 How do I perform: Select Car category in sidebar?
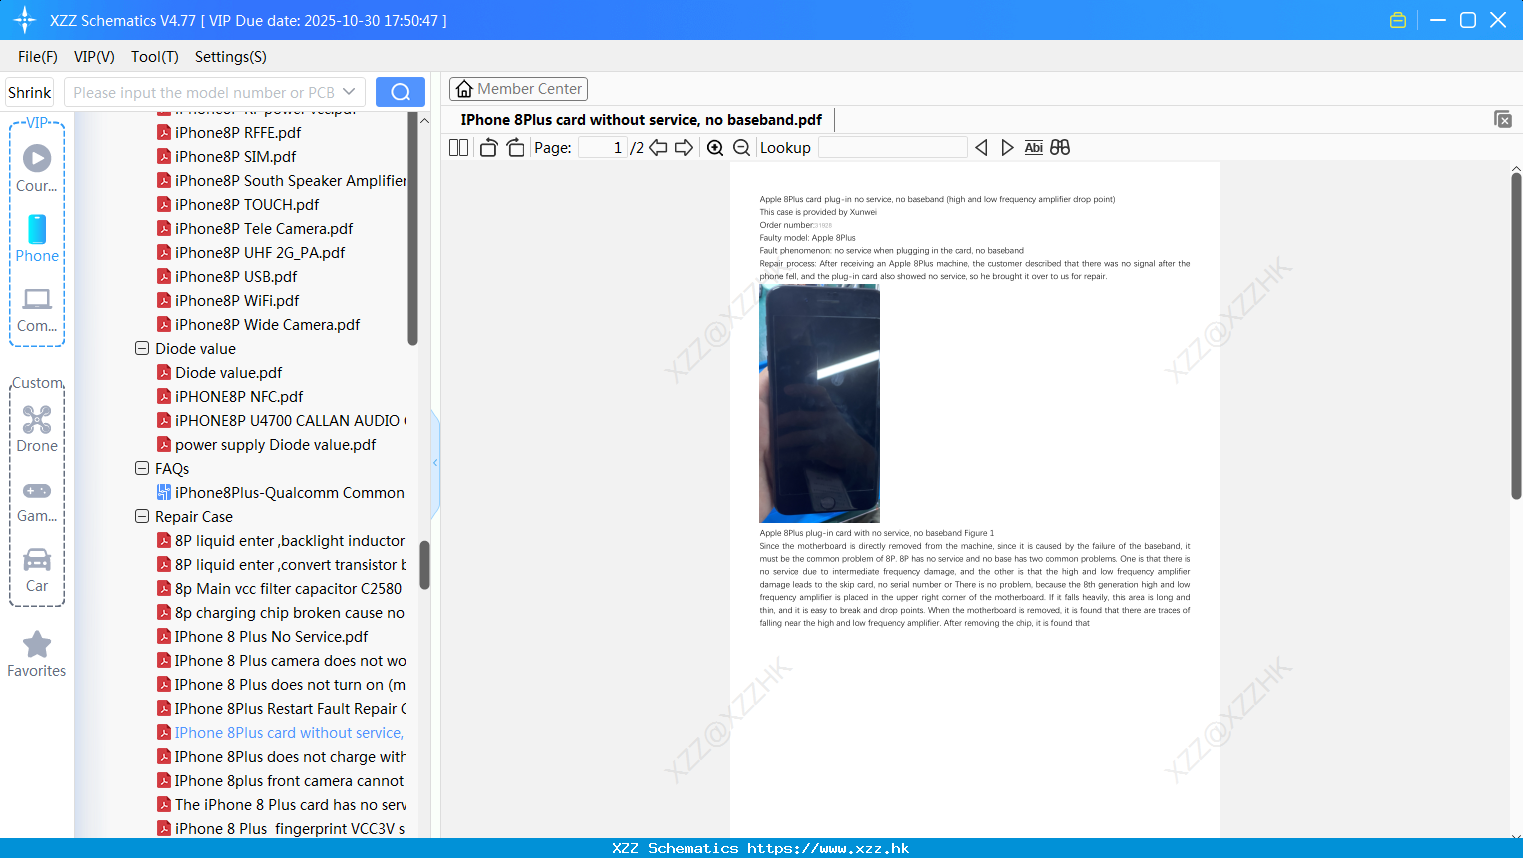[37, 569]
